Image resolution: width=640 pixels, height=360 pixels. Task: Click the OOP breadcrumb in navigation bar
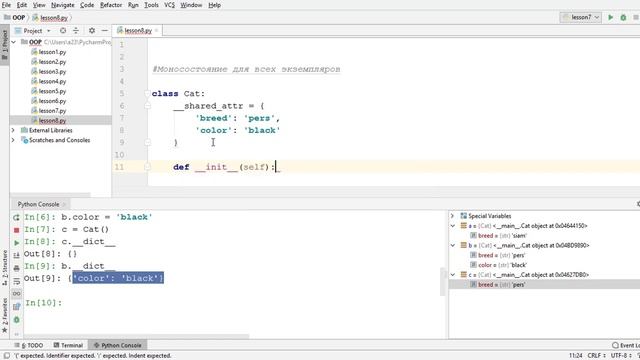(15, 18)
